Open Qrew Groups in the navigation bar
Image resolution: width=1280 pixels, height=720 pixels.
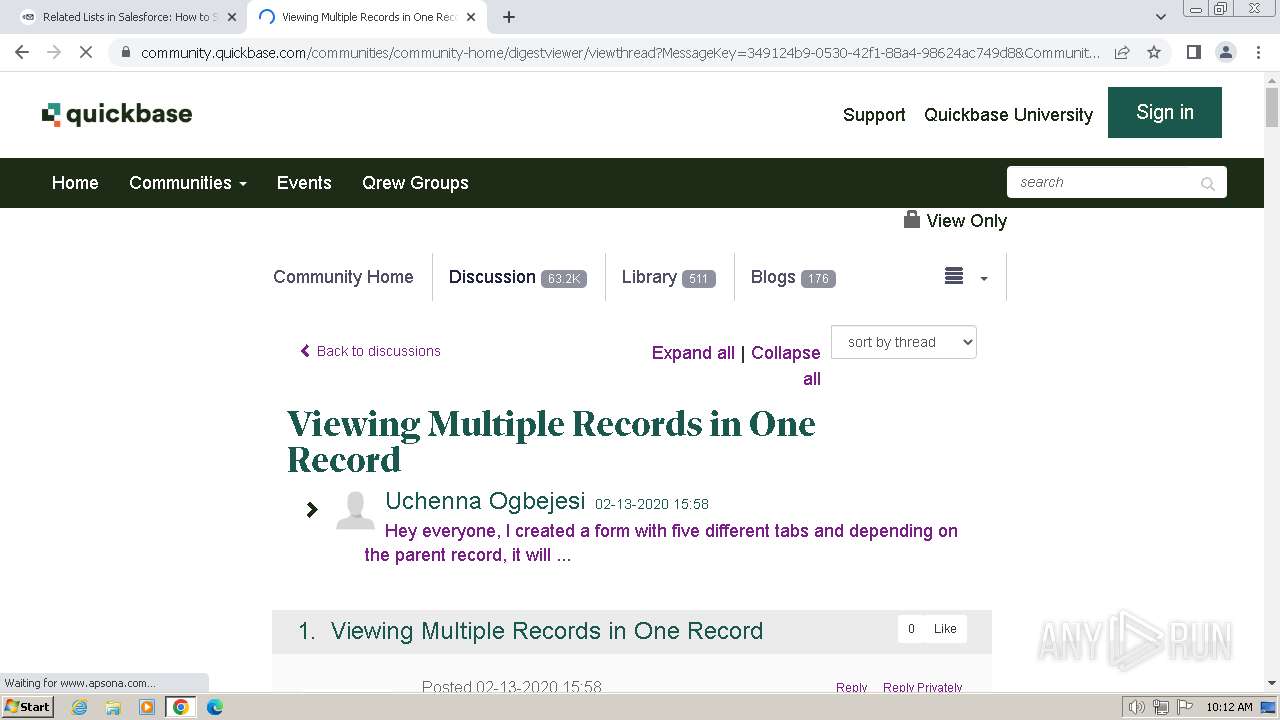(x=415, y=183)
